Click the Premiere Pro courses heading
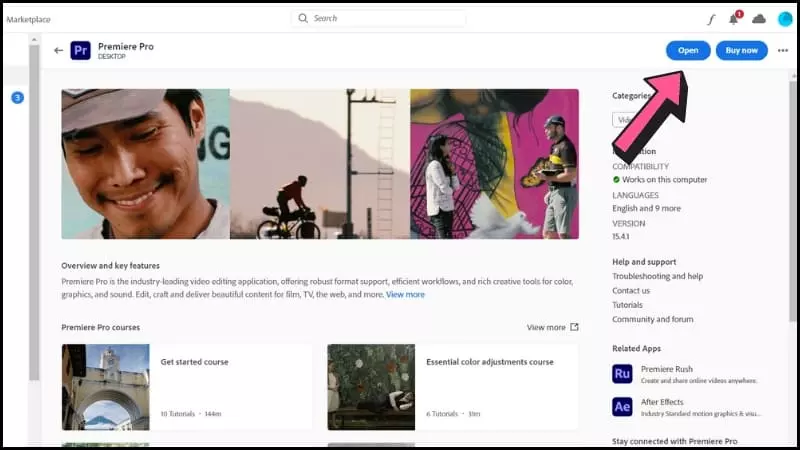Image resolution: width=800 pixels, height=450 pixels. pos(101,328)
